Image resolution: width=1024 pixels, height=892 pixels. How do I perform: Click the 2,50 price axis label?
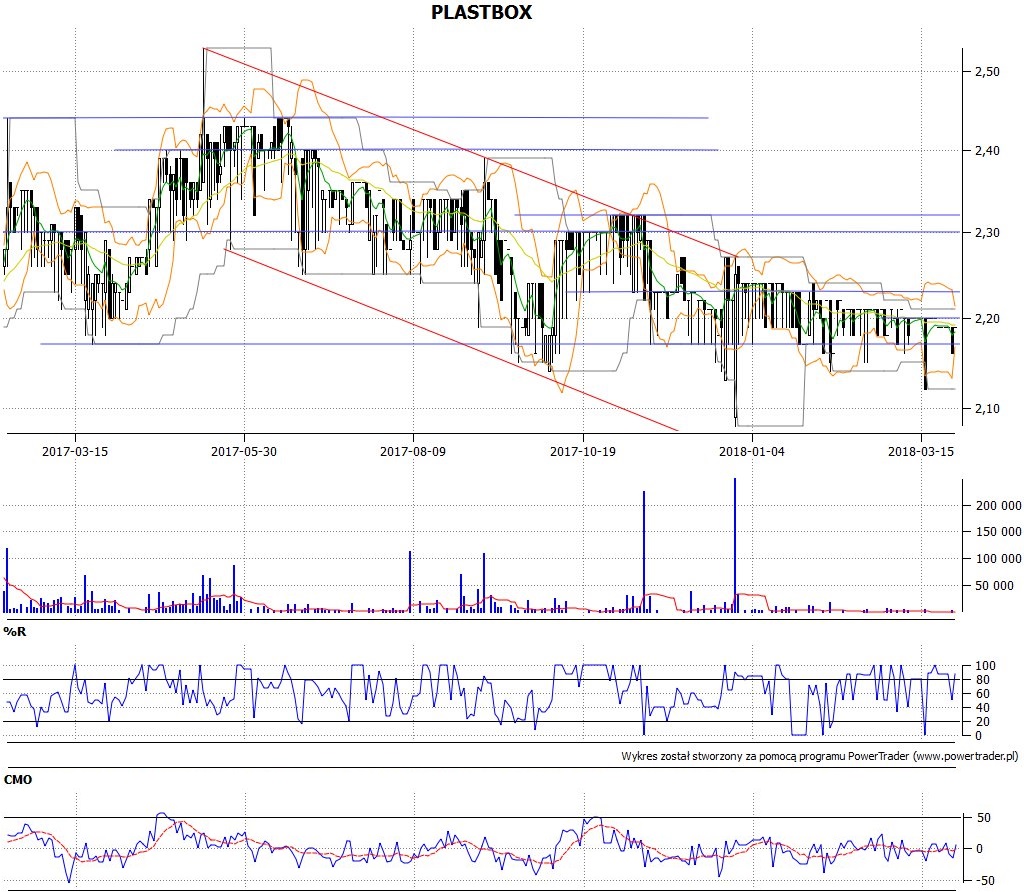click(987, 71)
